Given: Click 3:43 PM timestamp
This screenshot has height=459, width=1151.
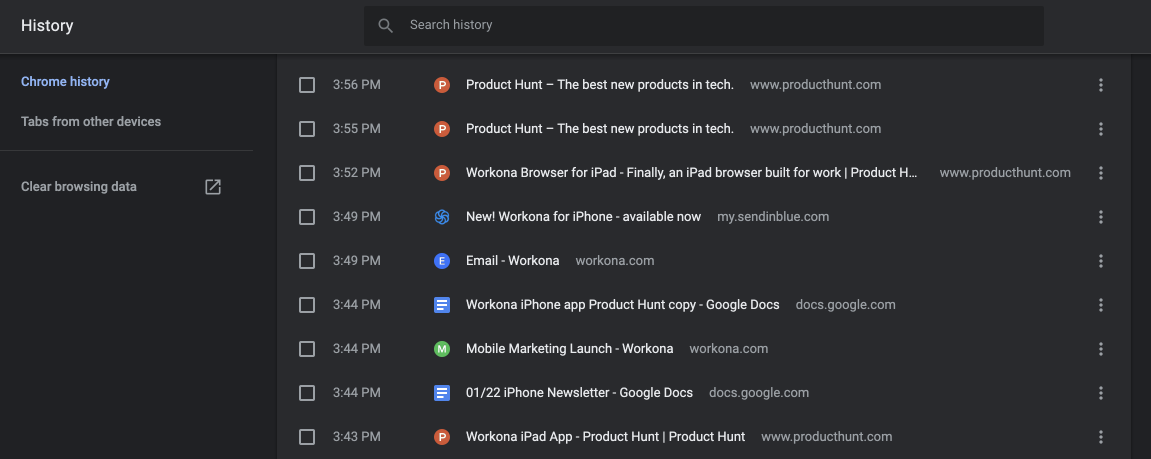Looking at the screenshot, I should pyautogui.click(x=357, y=438).
